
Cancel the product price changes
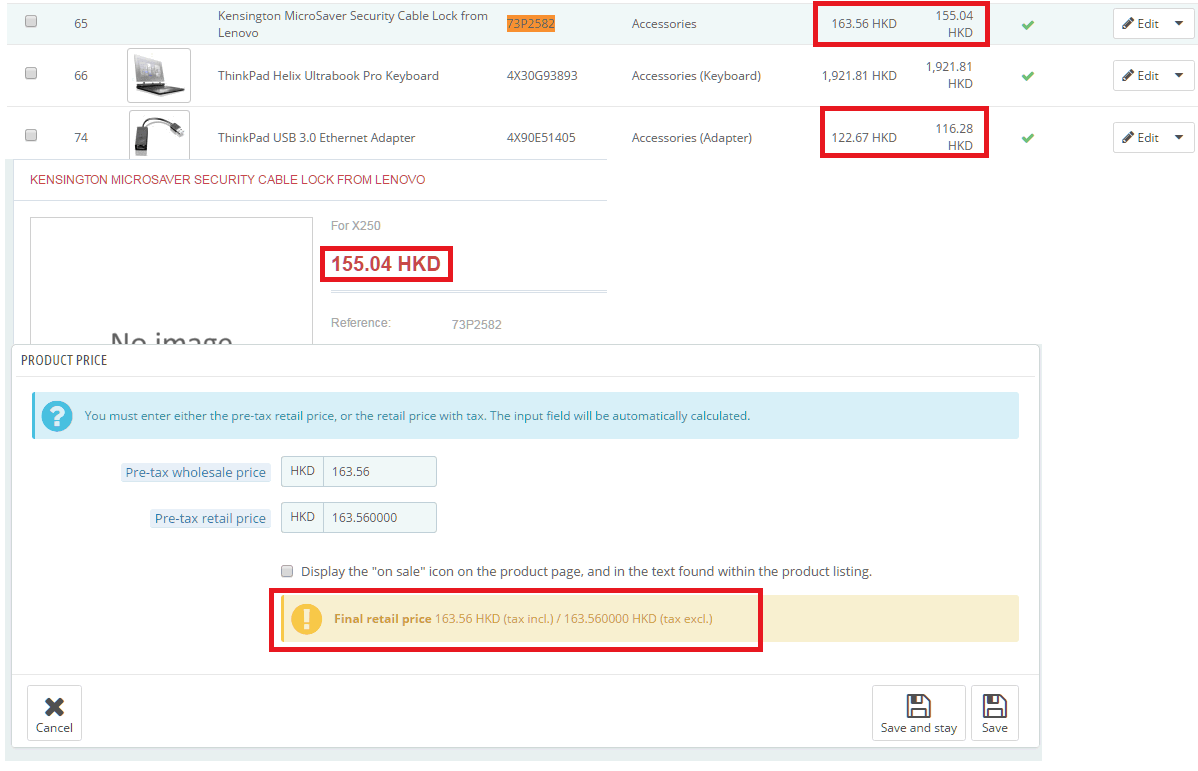(x=54, y=713)
